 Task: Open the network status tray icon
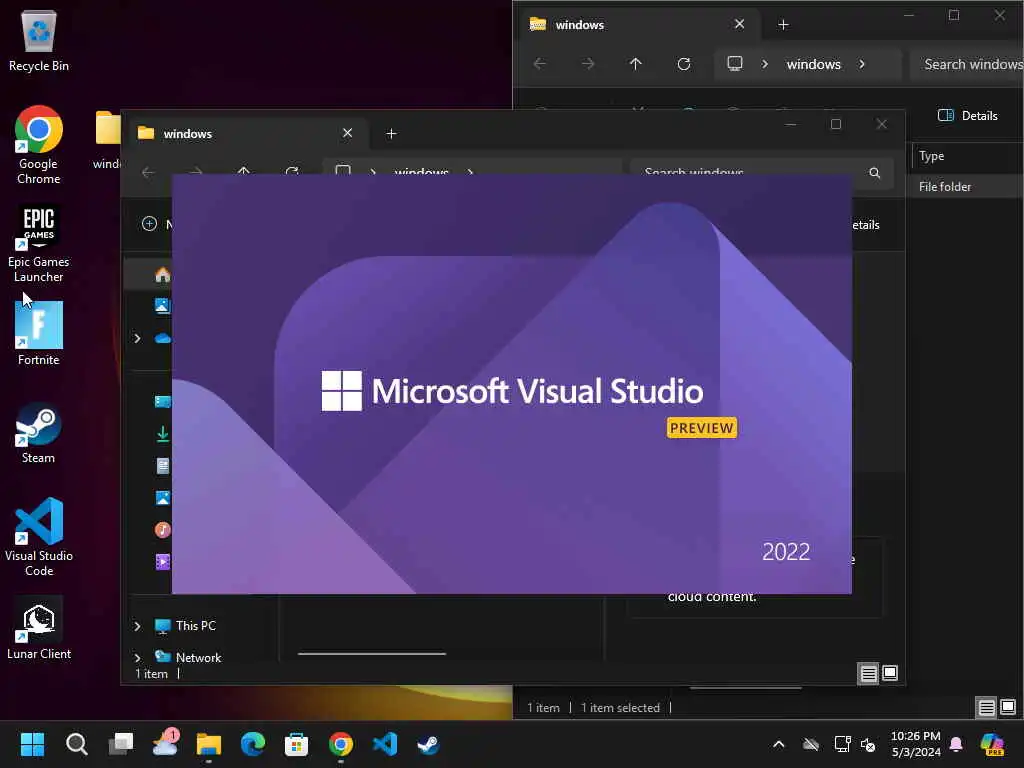[842, 744]
